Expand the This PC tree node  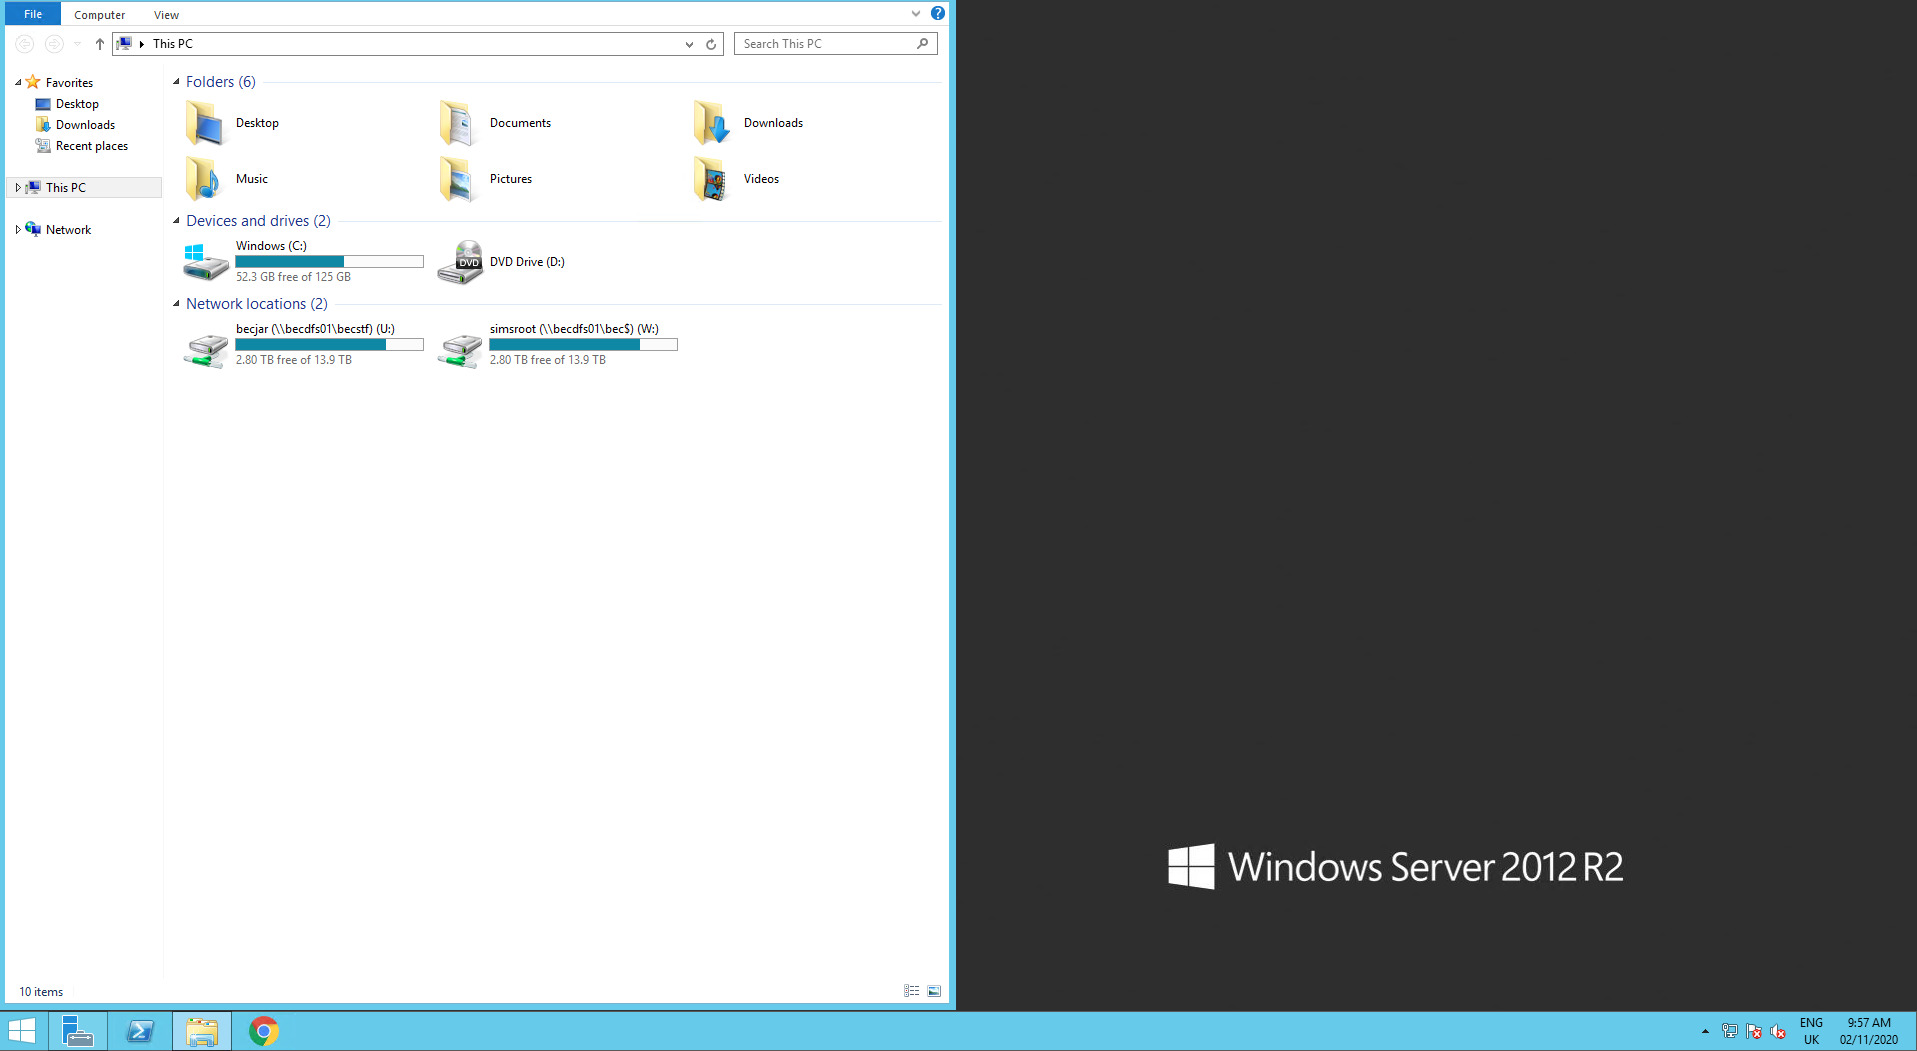pos(18,188)
